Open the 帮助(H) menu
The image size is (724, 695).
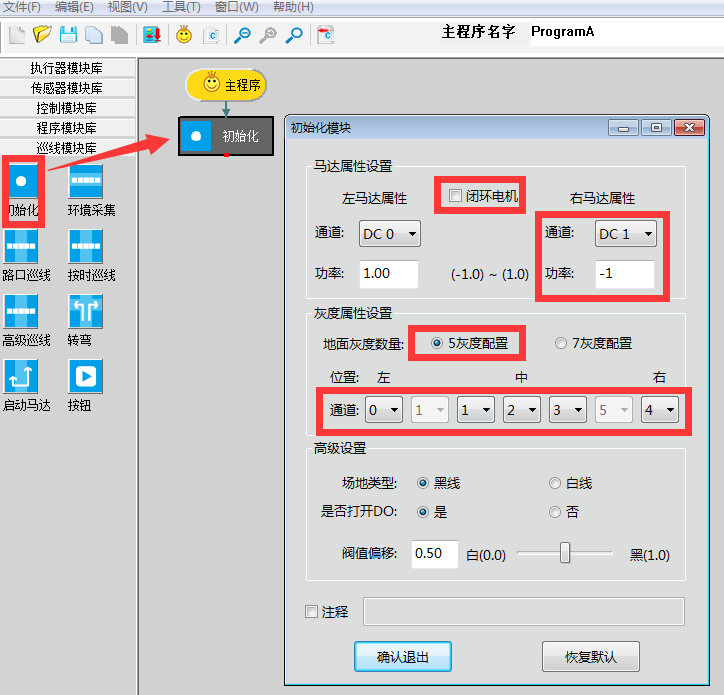pyautogui.click(x=293, y=7)
